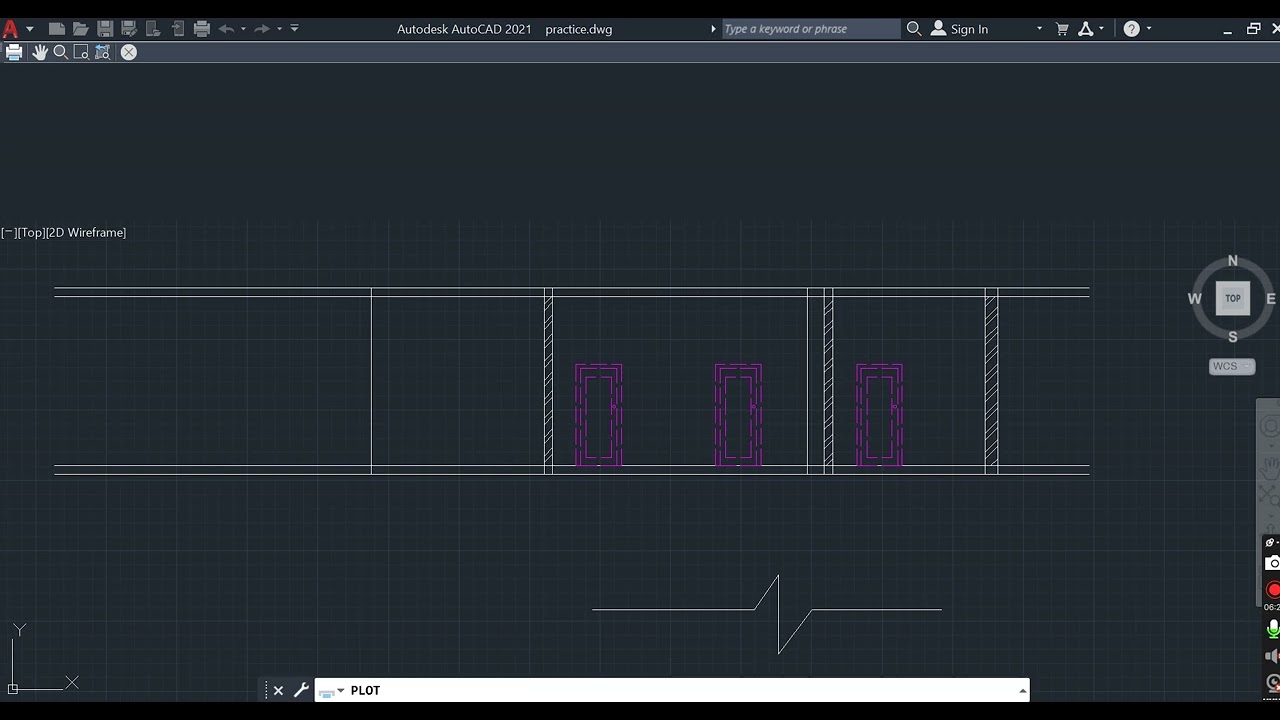
Task: Open the Redo history dropdown arrow
Action: coord(279,29)
